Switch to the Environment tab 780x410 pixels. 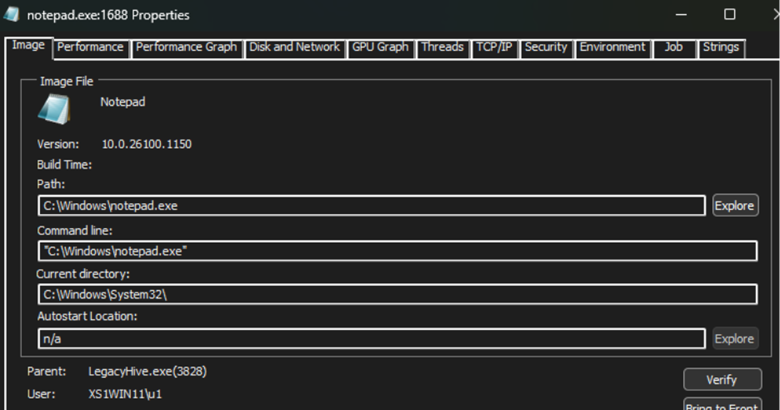pyautogui.click(x=613, y=48)
